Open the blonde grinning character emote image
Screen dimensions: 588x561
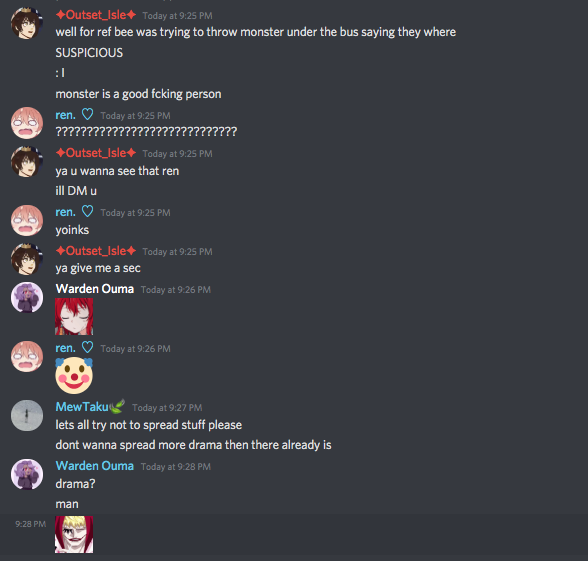click(x=74, y=534)
